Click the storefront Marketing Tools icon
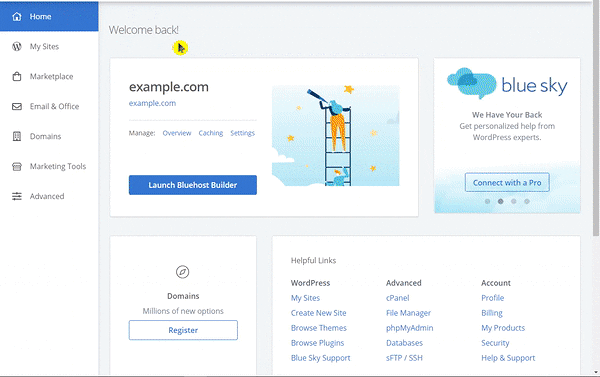The height and width of the screenshot is (377, 600). [x=16, y=166]
